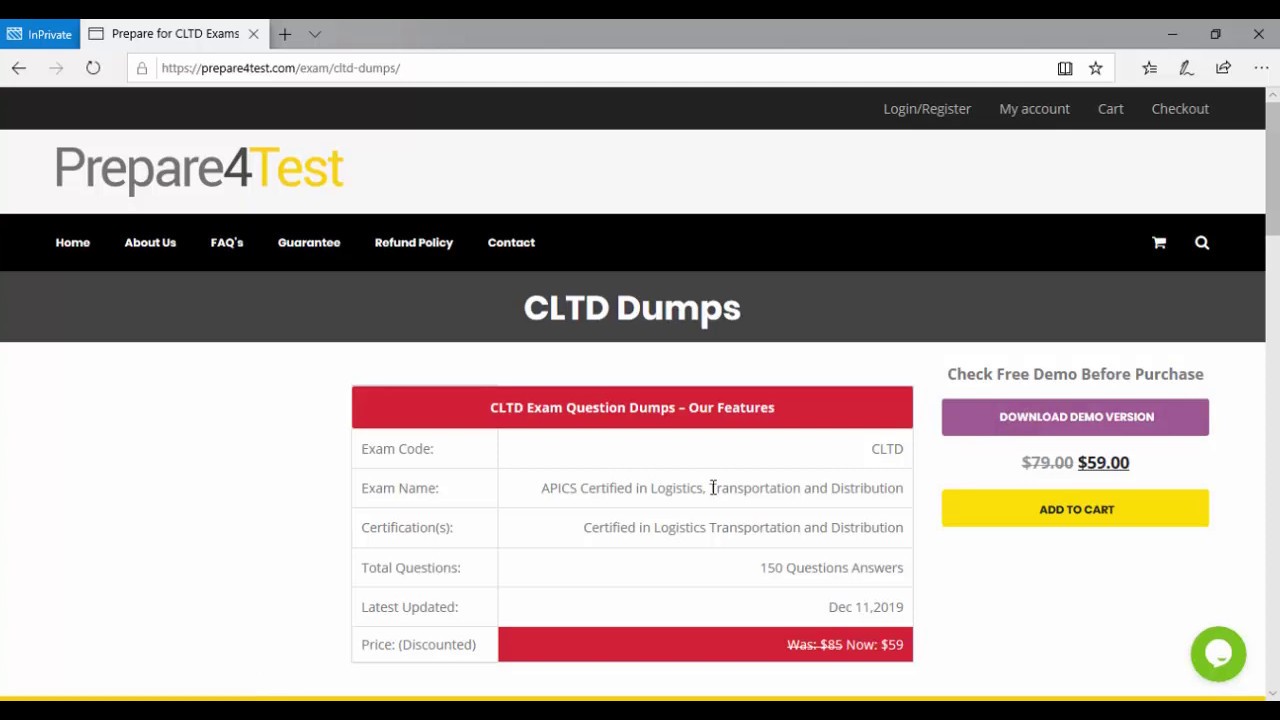Image resolution: width=1280 pixels, height=720 pixels.
Task: Click the 'Certification(s):' label
Action: (407, 528)
